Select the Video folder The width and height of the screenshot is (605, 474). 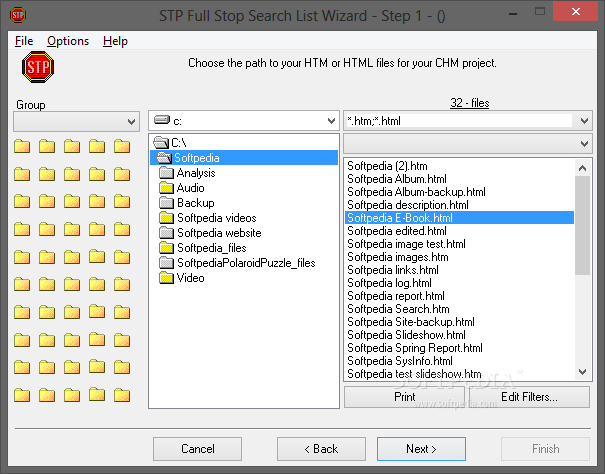[190, 278]
